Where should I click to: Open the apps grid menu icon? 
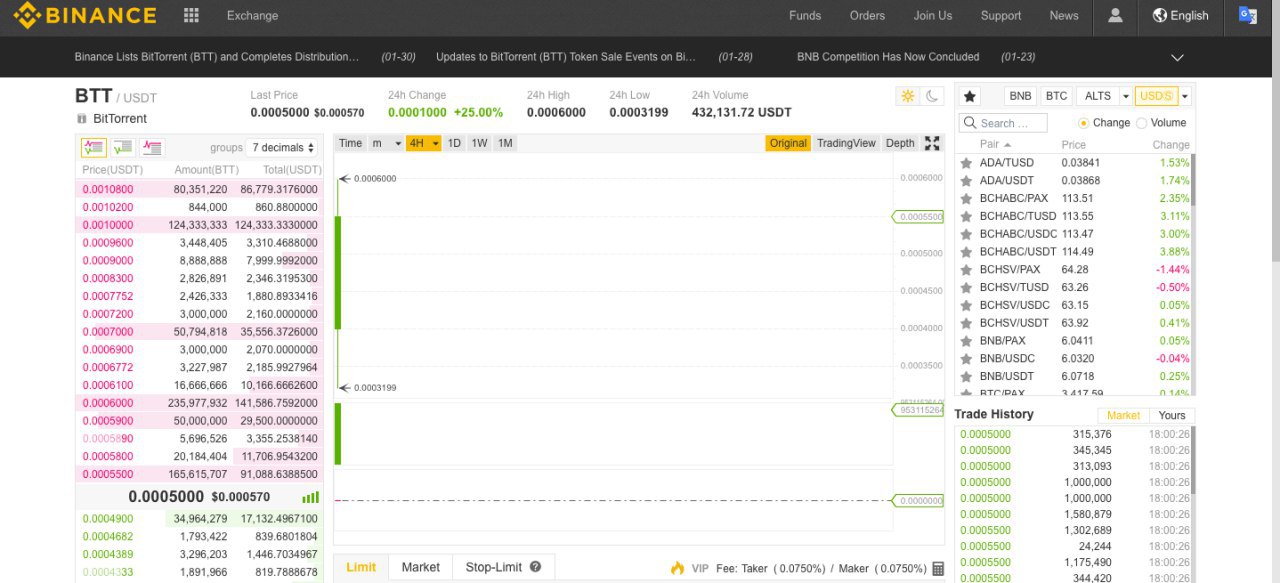click(x=191, y=15)
